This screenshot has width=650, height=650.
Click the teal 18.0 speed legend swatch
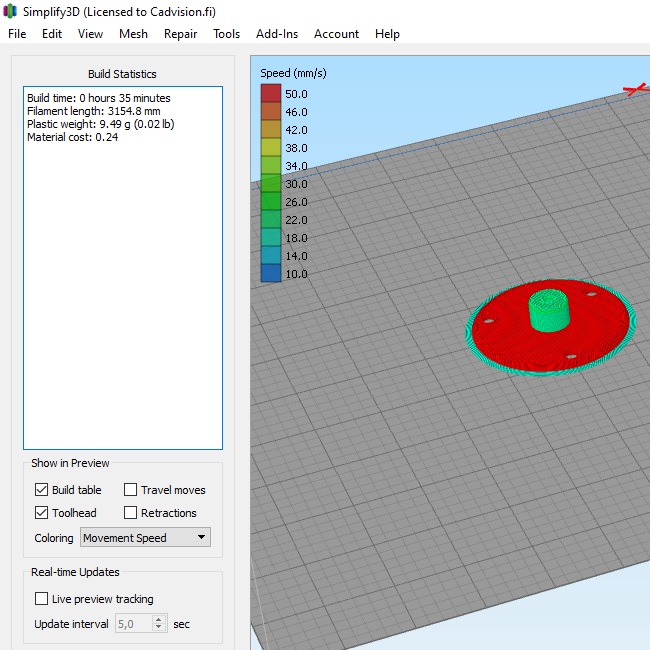271,238
